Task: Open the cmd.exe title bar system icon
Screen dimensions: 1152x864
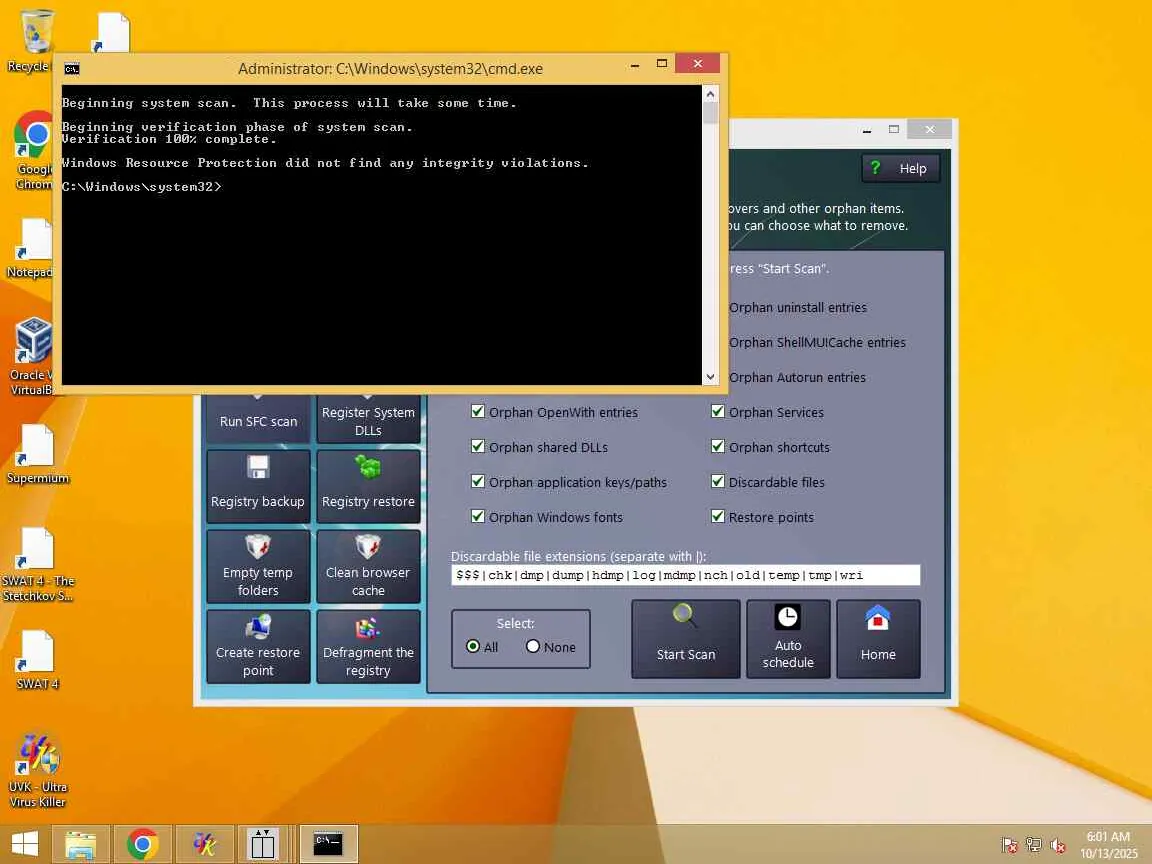Action: (x=71, y=69)
